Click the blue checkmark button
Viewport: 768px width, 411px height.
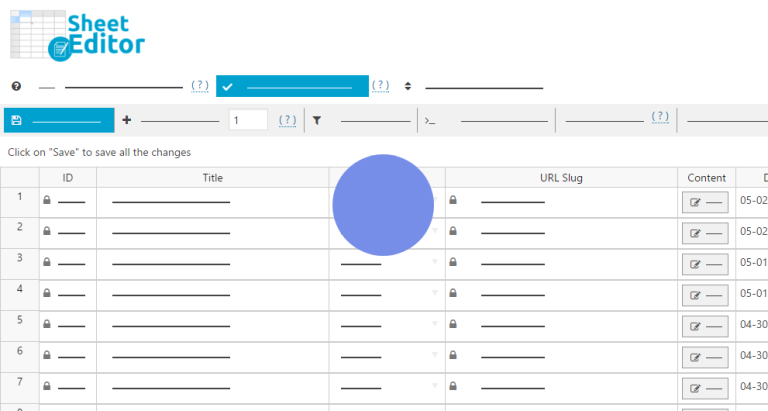point(292,86)
